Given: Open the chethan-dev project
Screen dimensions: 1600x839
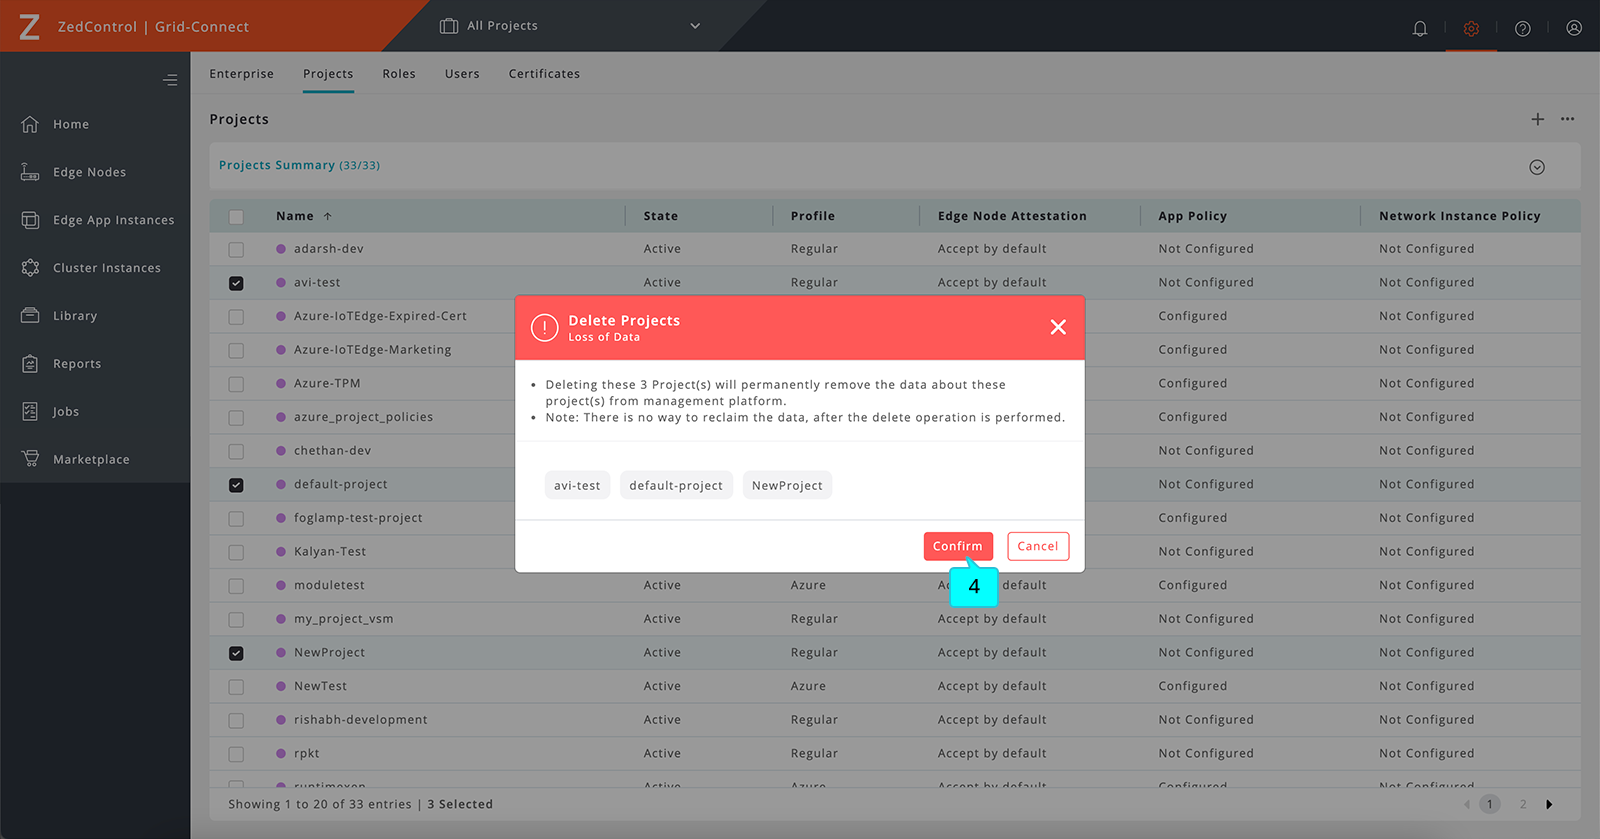Looking at the screenshot, I should (x=332, y=451).
